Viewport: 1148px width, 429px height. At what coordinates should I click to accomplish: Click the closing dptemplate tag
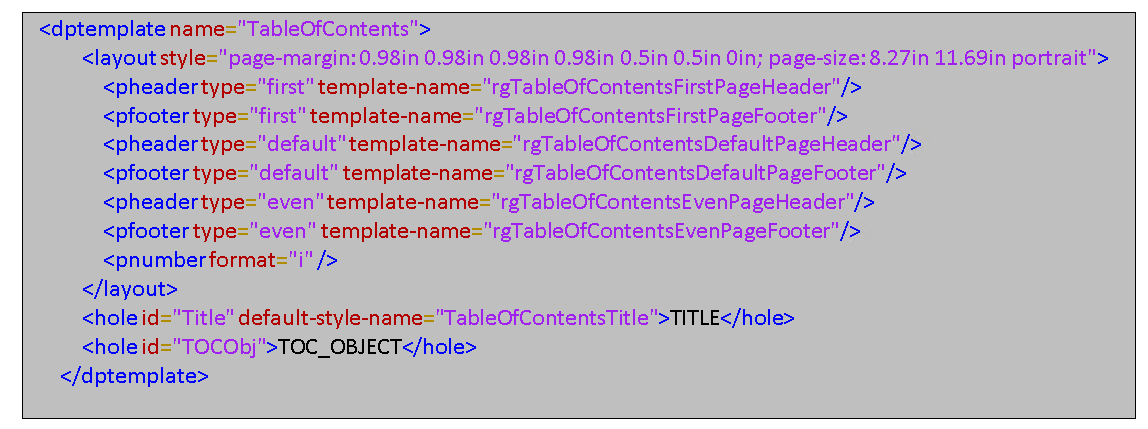pyautogui.click(x=134, y=376)
